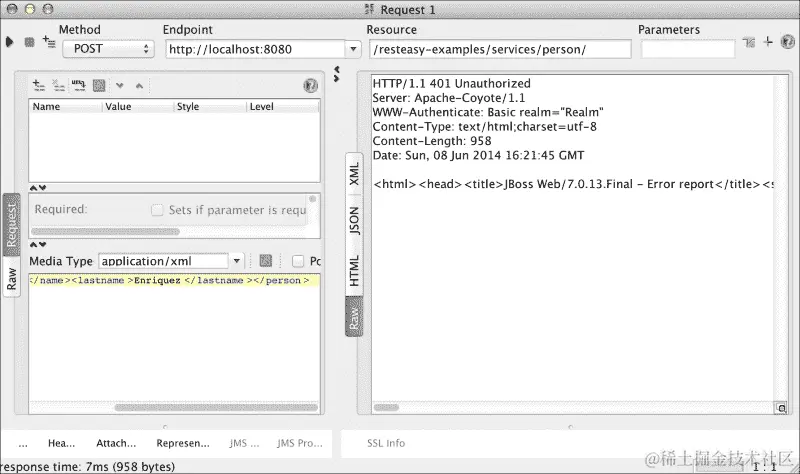
Task: Click the JBoss Web Error report html line
Action: click(573, 184)
